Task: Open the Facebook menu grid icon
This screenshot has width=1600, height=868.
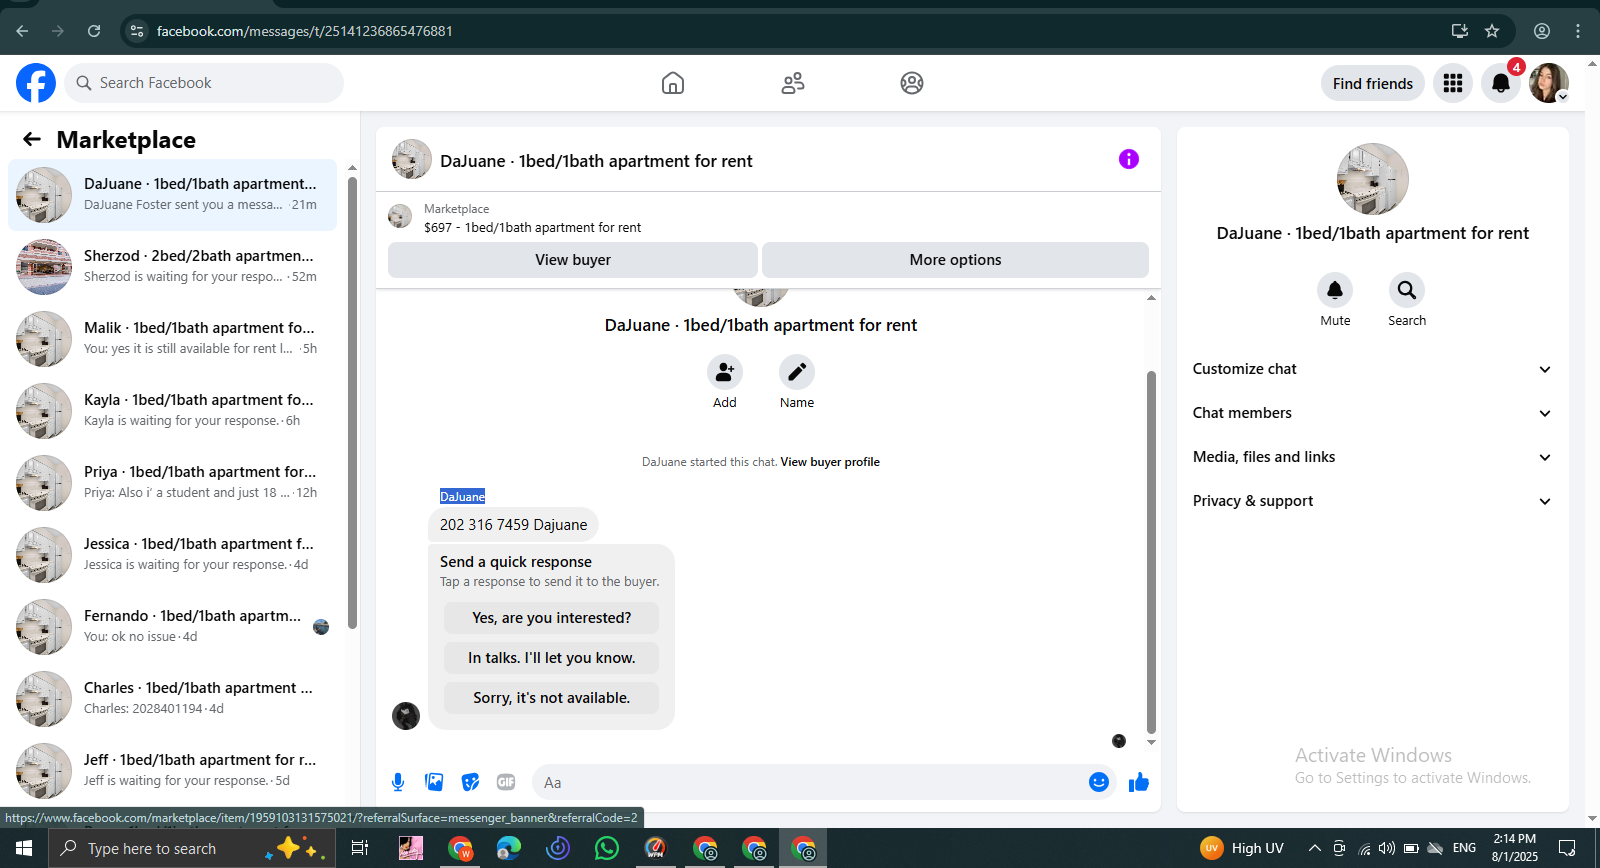Action: tap(1453, 83)
